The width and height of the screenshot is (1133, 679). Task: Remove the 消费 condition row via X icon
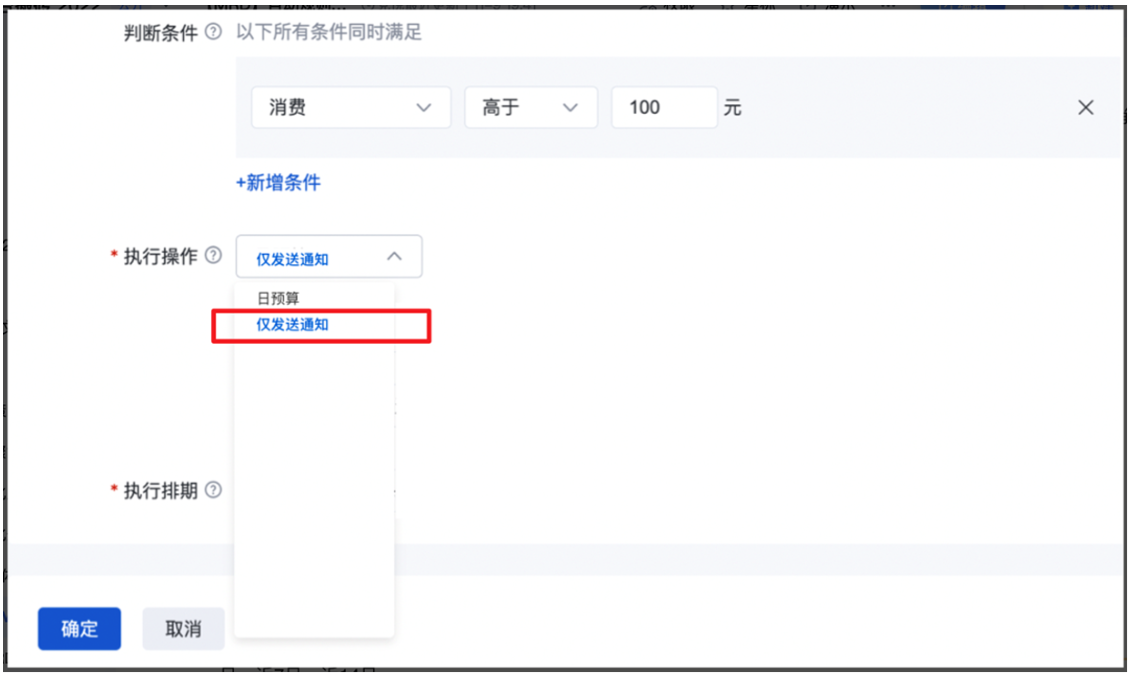pyautogui.click(x=1086, y=107)
